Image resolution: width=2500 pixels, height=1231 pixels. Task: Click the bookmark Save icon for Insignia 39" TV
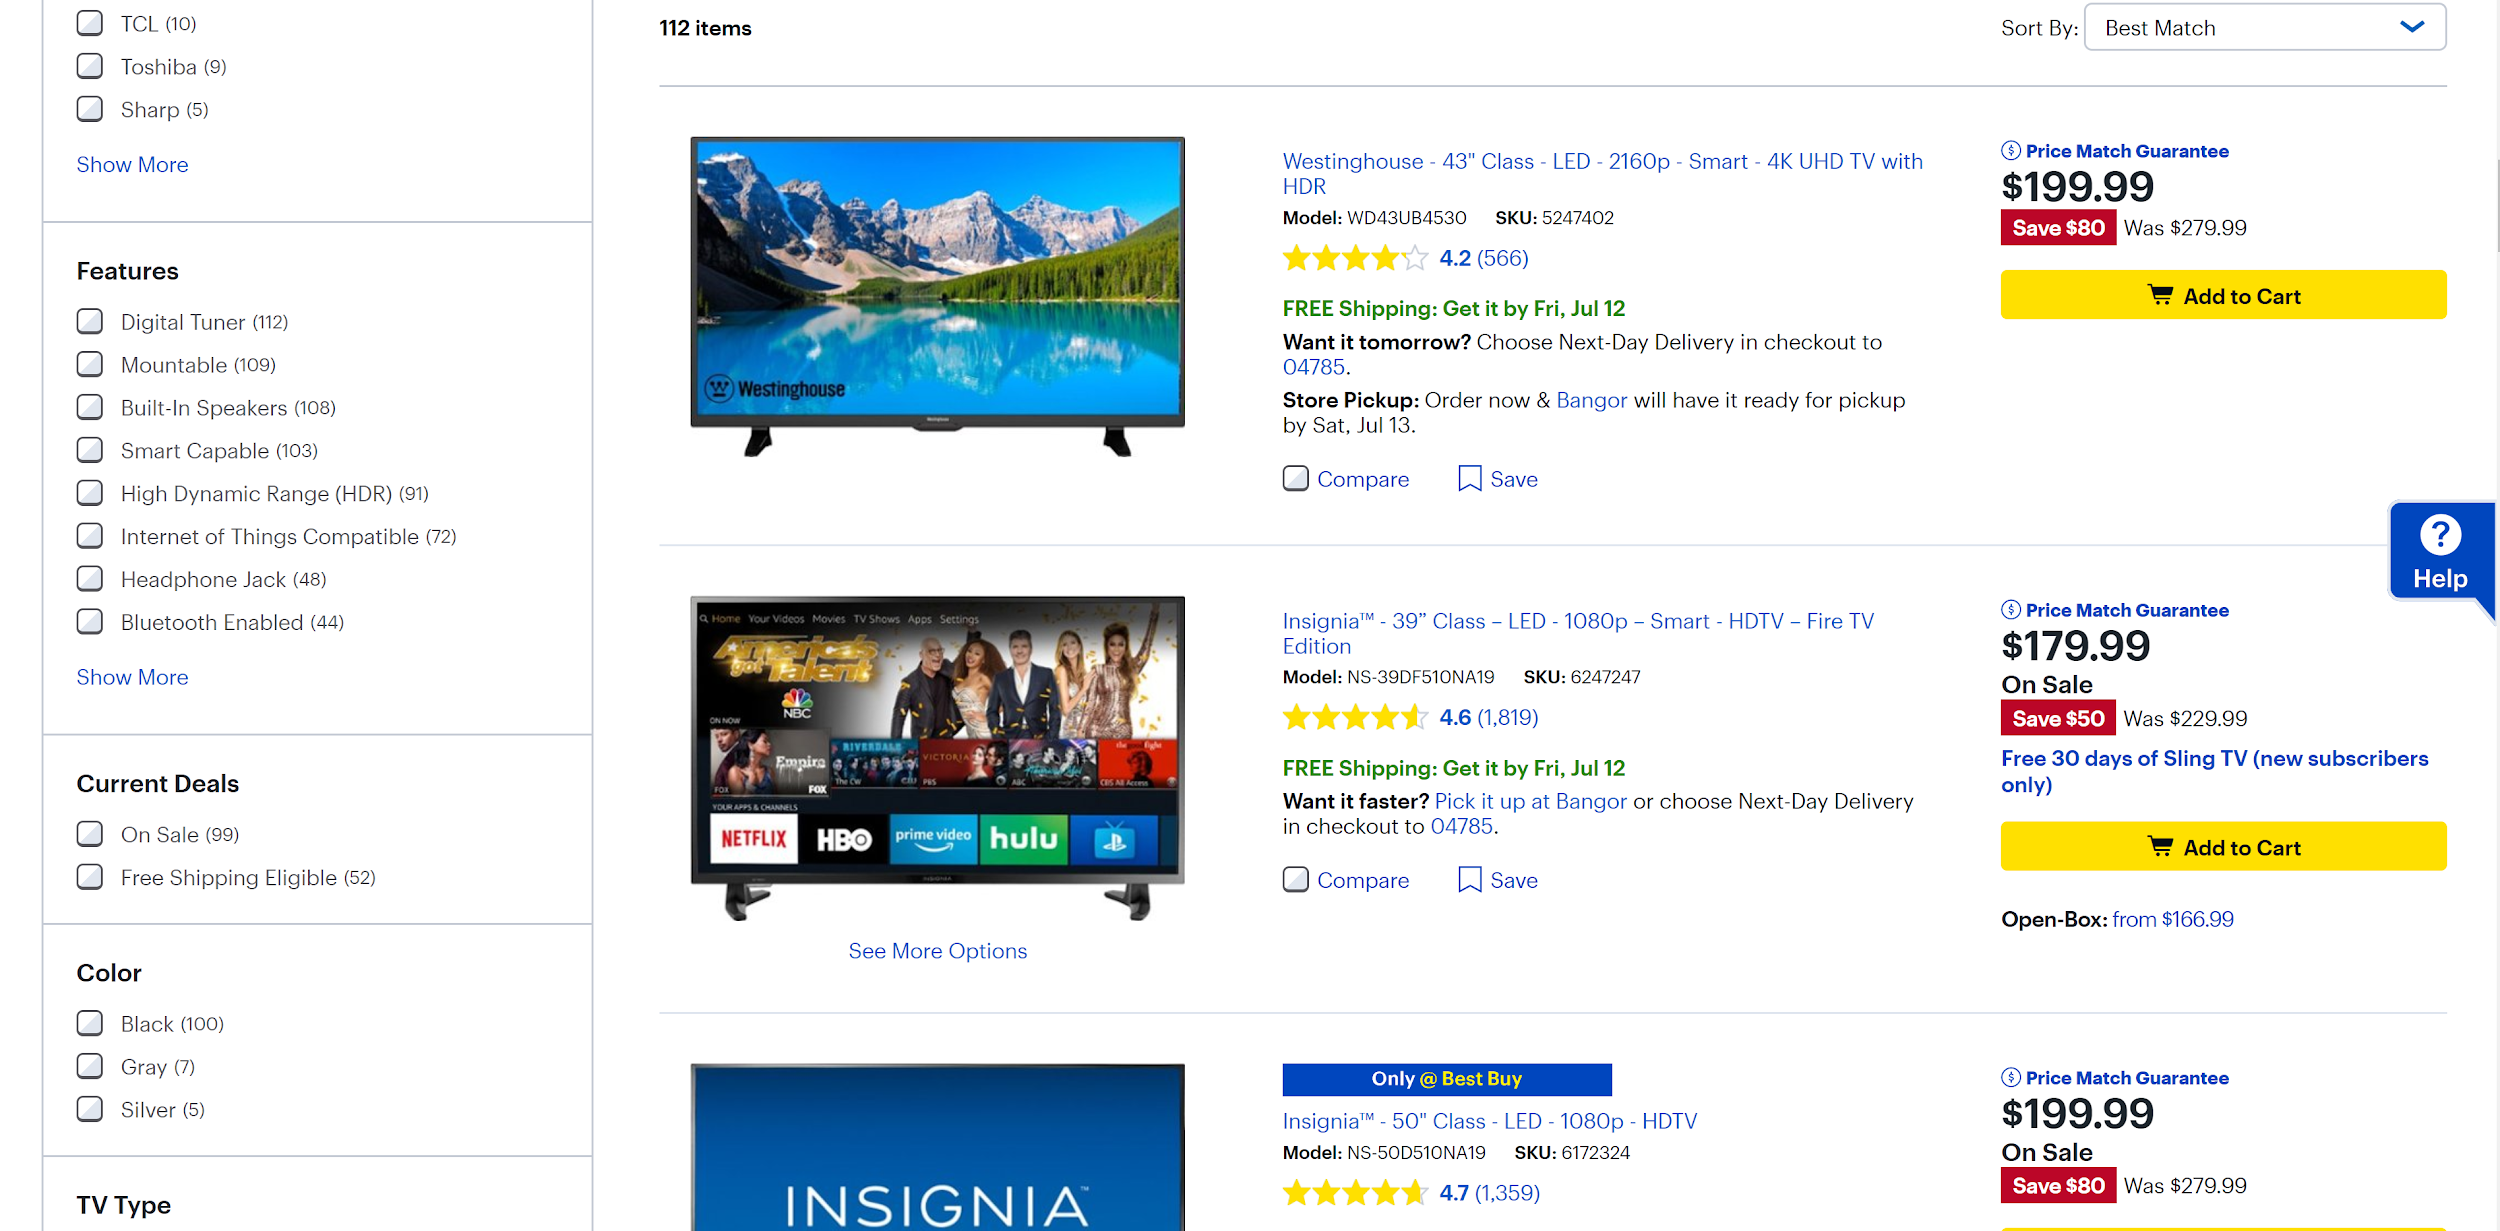point(1470,879)
